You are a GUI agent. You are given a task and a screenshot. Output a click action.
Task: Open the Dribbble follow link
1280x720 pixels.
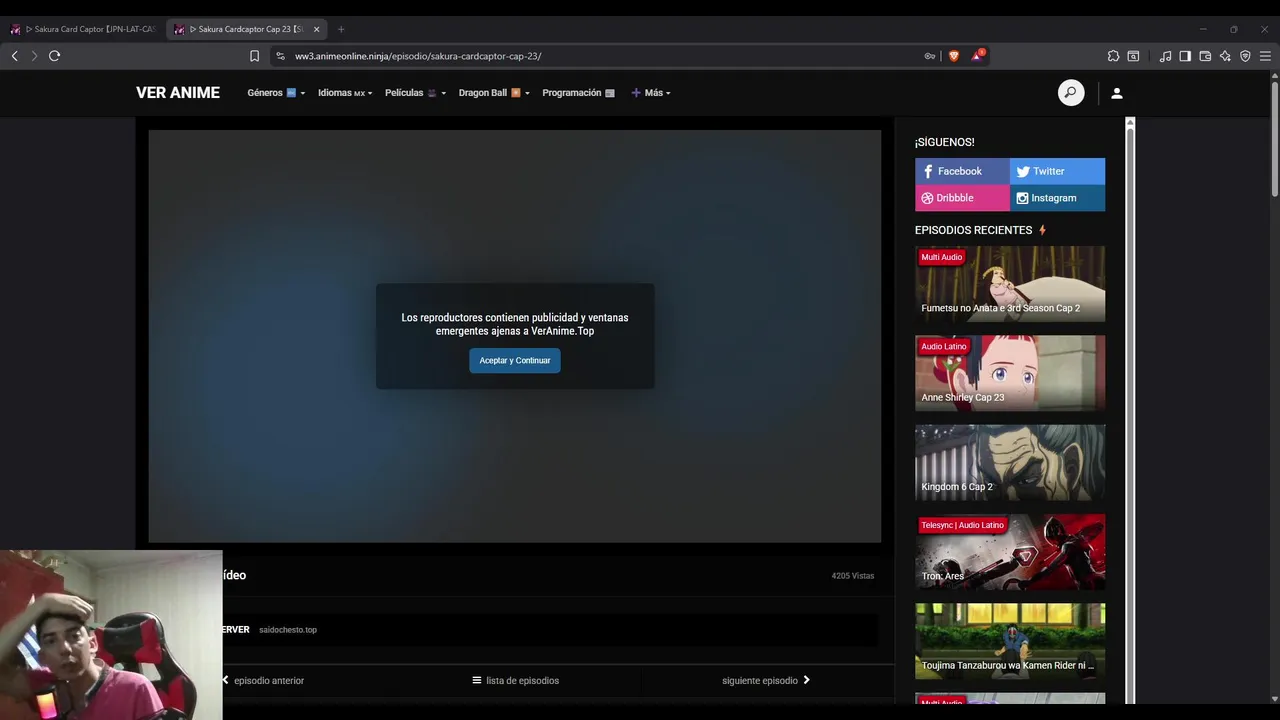[x=962, y=198]
